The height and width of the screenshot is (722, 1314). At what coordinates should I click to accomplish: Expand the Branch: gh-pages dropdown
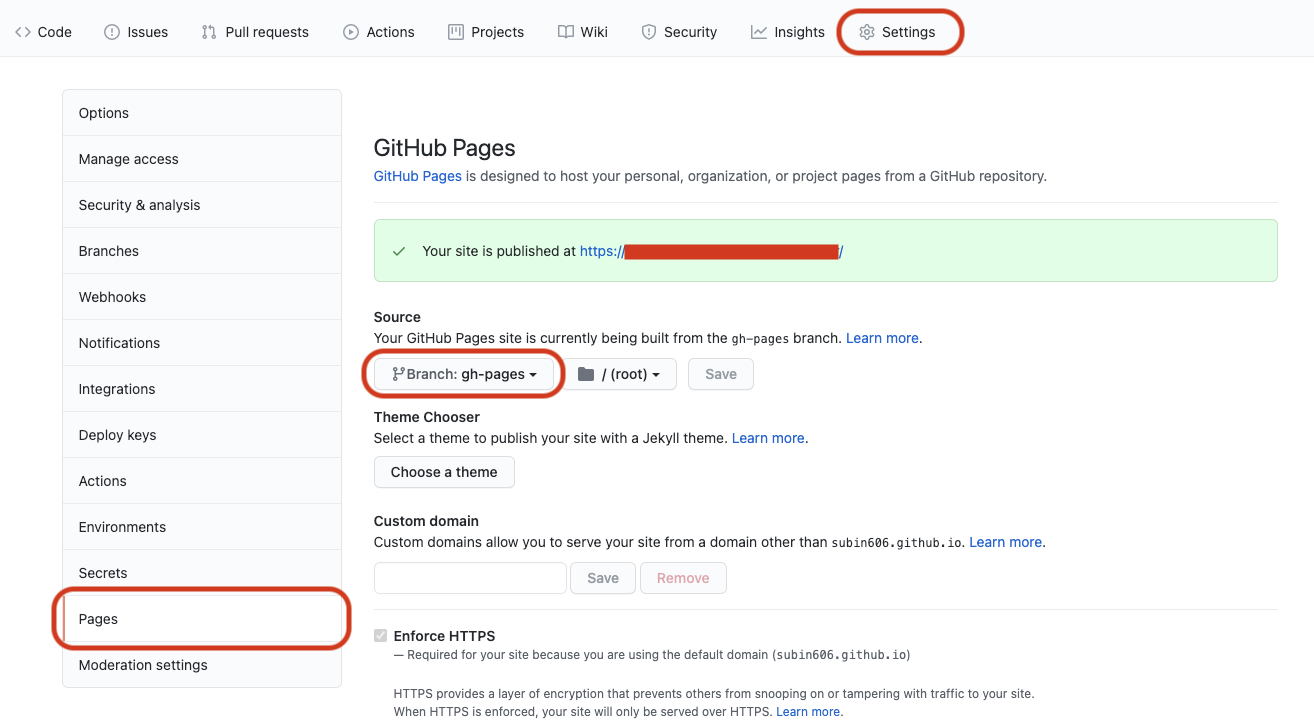pyautogui.click(x=464, y=374)
